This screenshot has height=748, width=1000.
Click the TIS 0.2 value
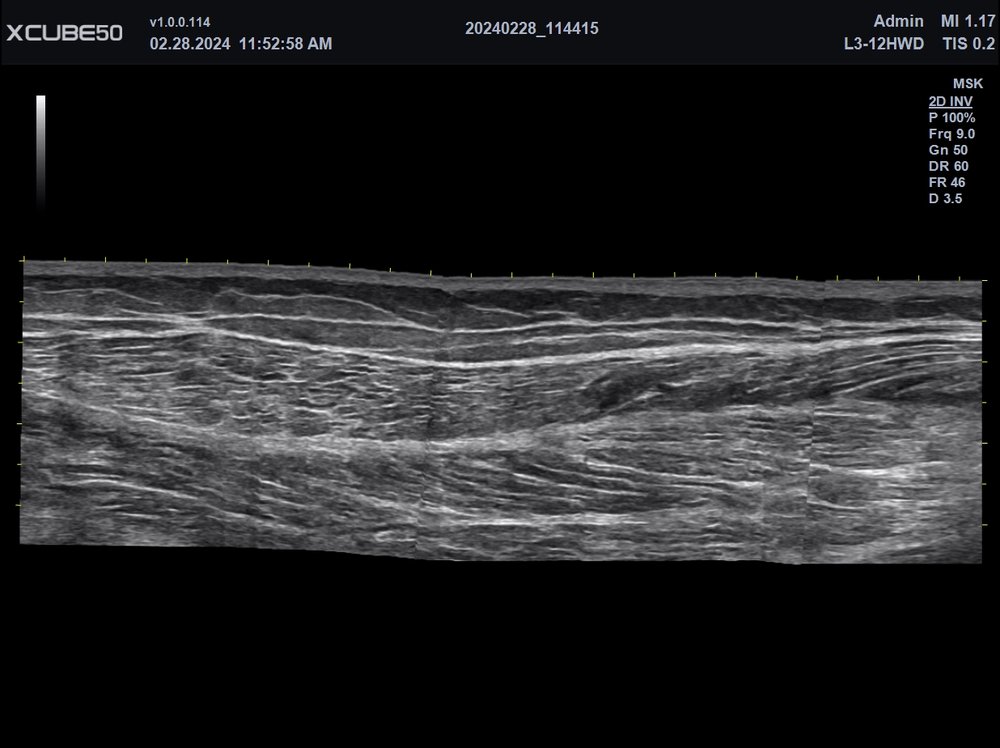coord(968,44)
